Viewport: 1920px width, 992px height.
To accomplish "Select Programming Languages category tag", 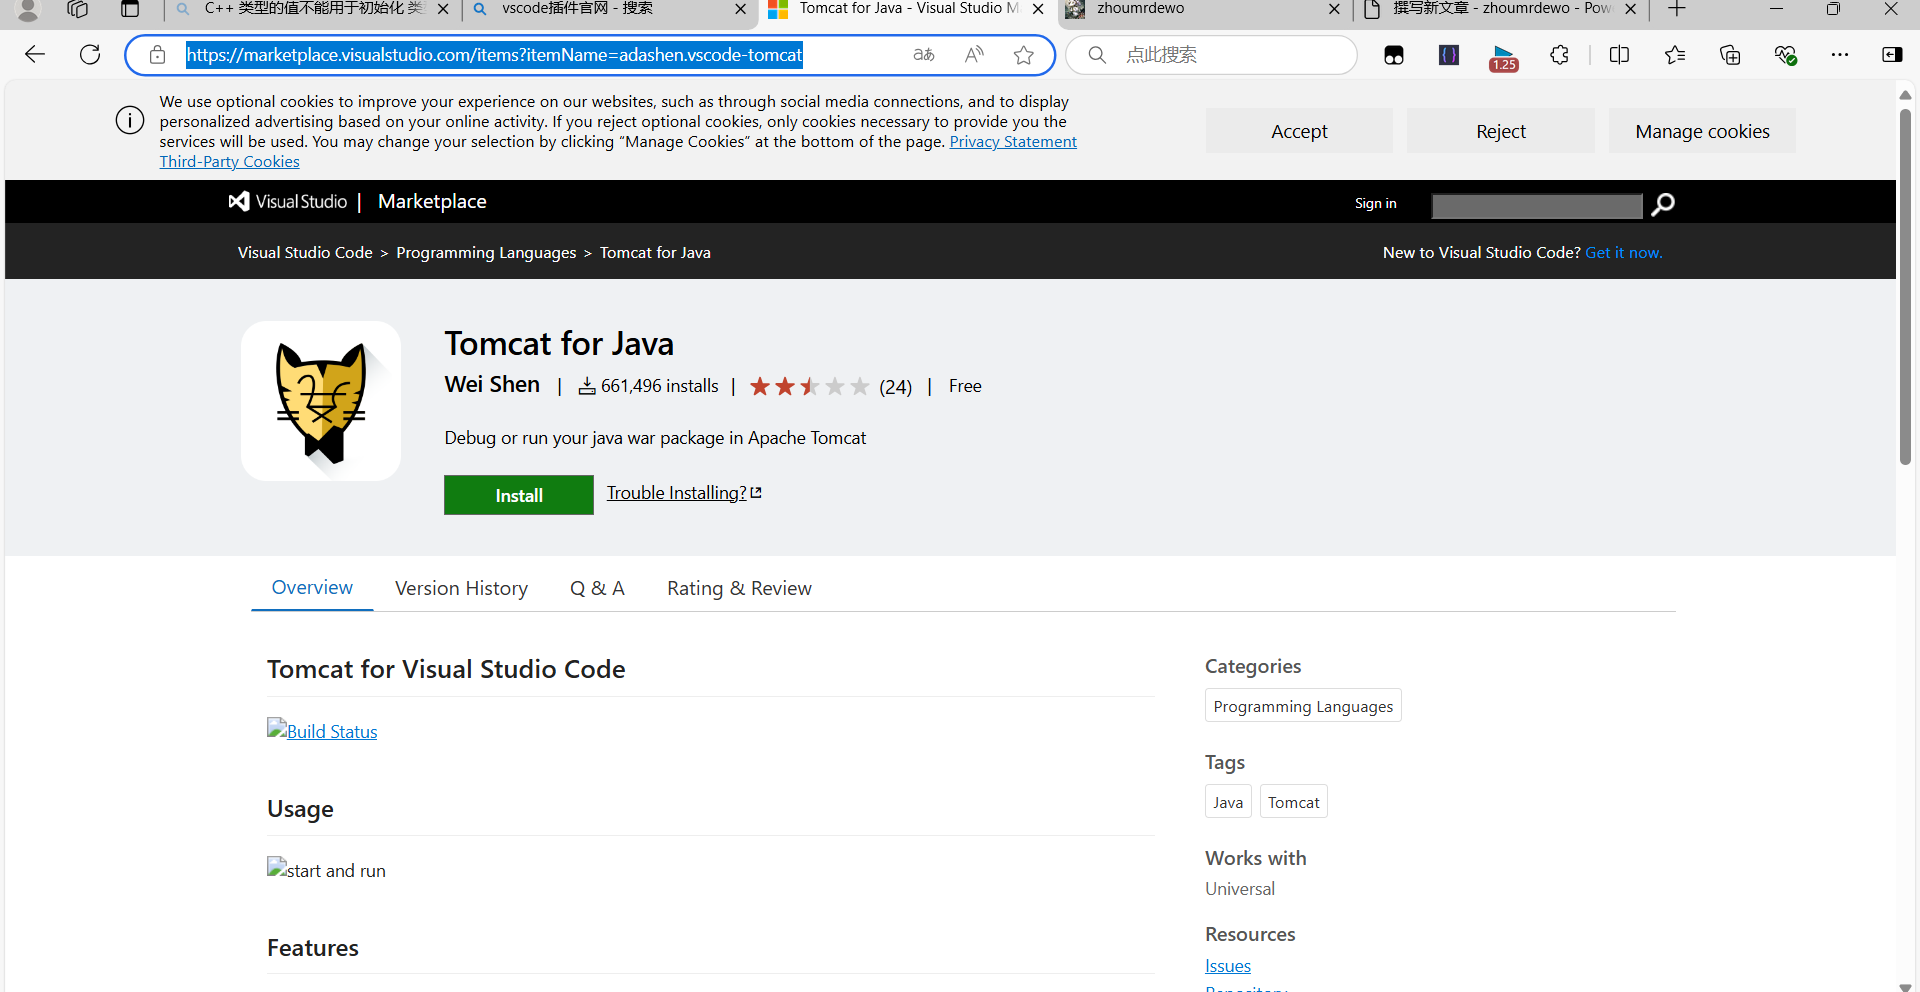I will (x=1303, y=706).
